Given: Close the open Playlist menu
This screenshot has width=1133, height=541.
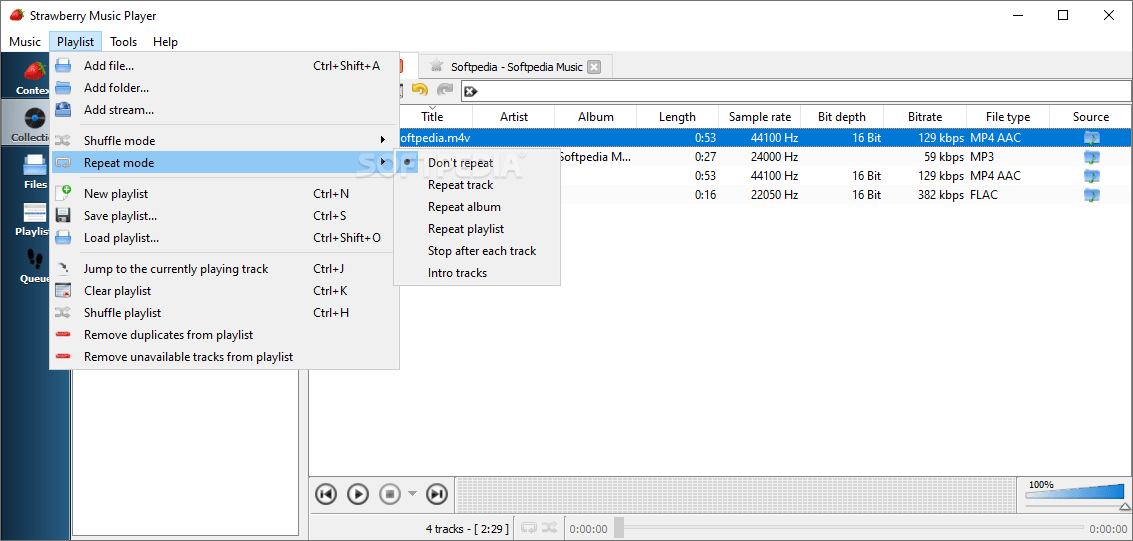Looking at the screenshot, I should [x=76, y=42].
